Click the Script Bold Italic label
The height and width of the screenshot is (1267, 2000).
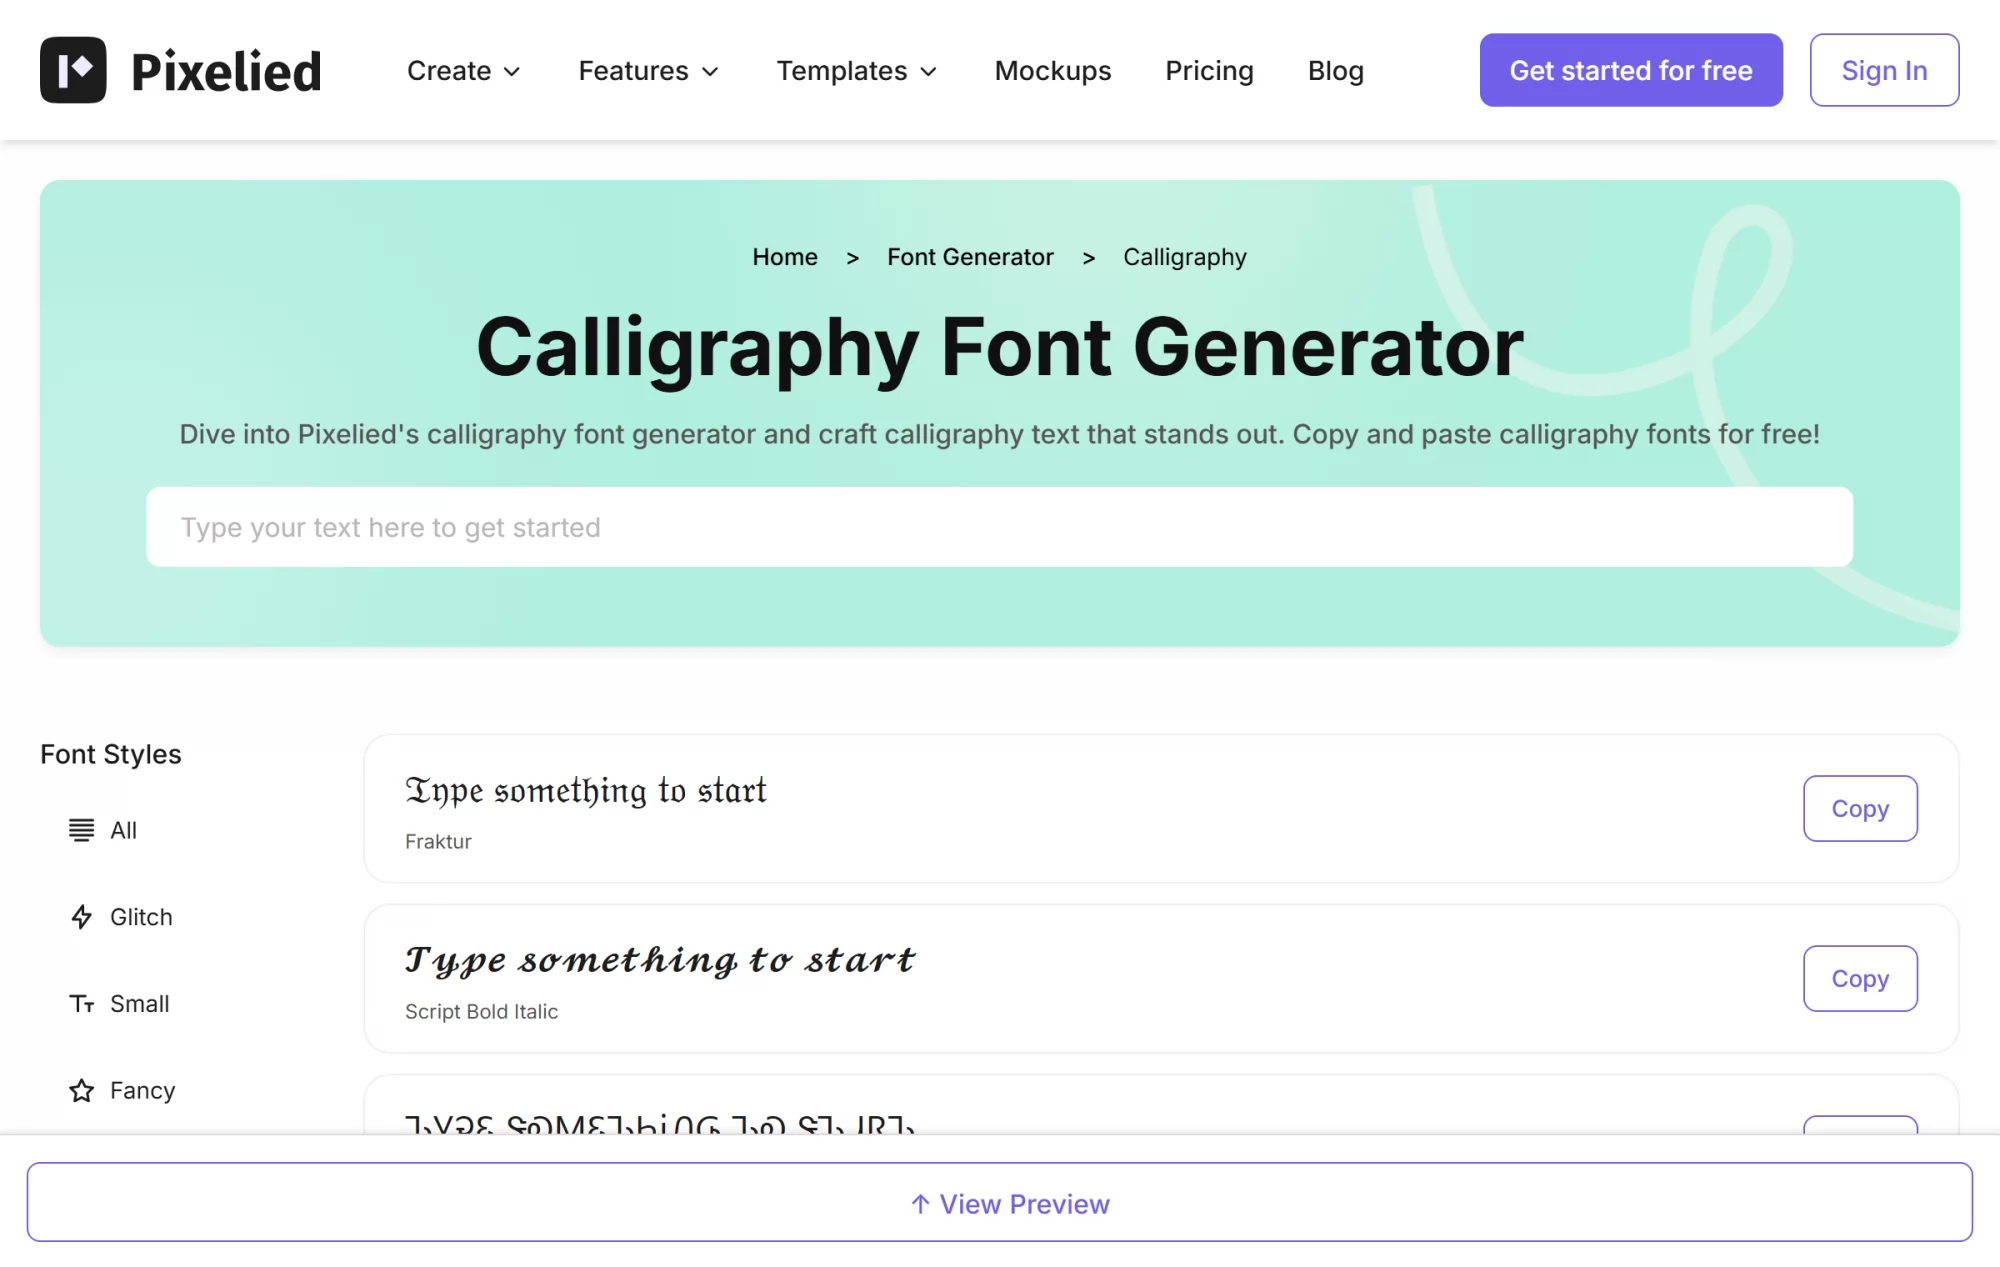pos(482,1012)
